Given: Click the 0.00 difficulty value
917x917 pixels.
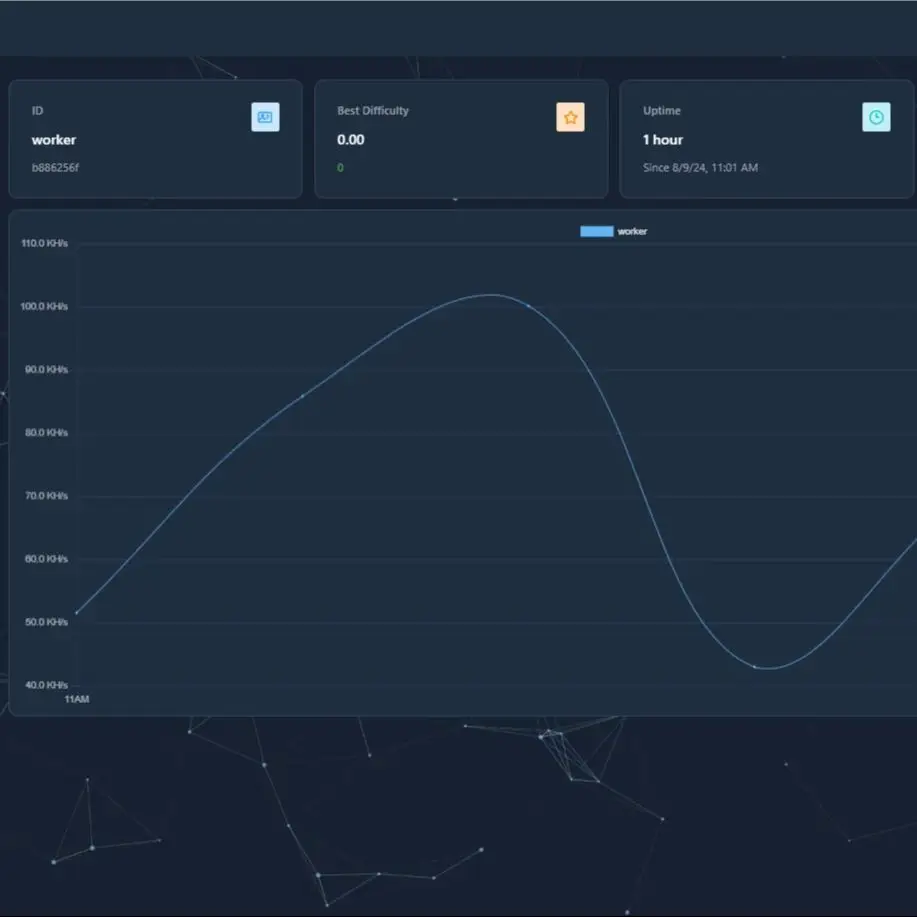Looking at the screenshot, I should click(350, 140).
